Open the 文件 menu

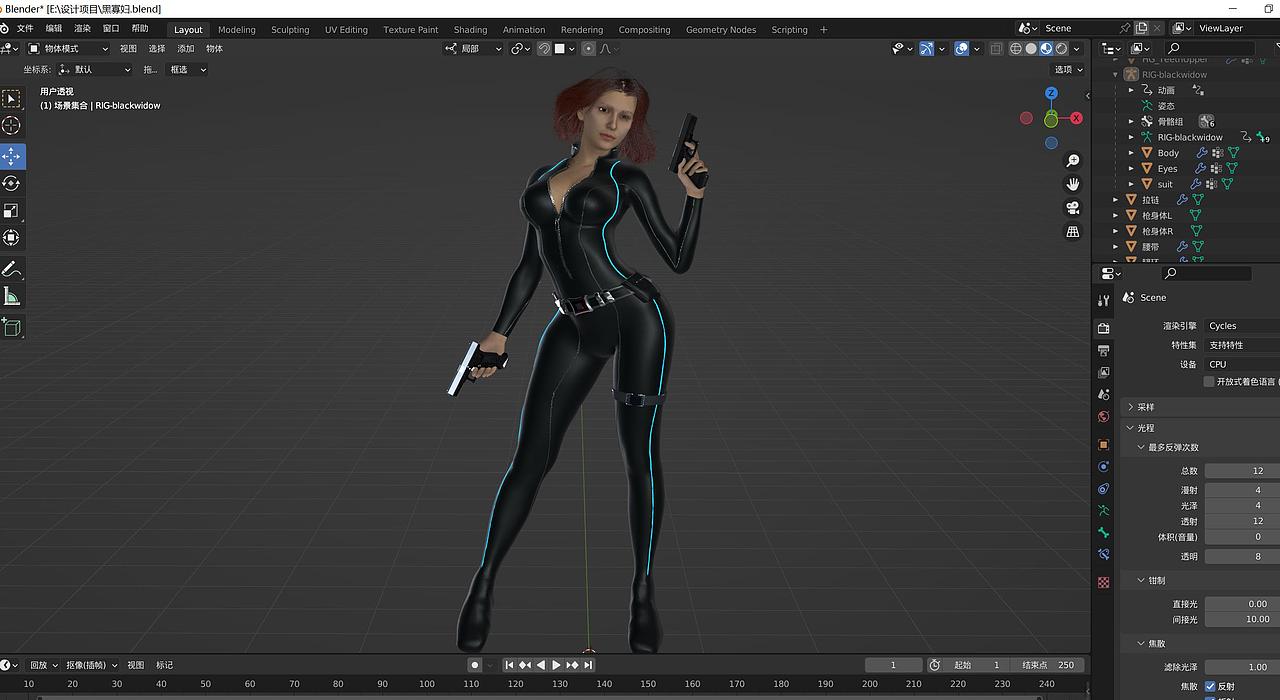25,29
